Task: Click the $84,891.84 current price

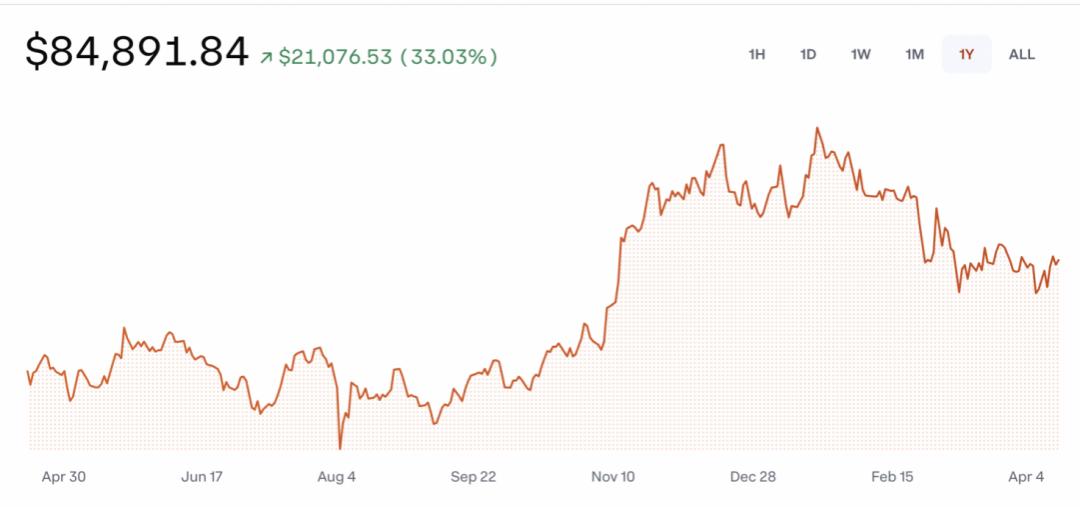Action: point(137,53)
